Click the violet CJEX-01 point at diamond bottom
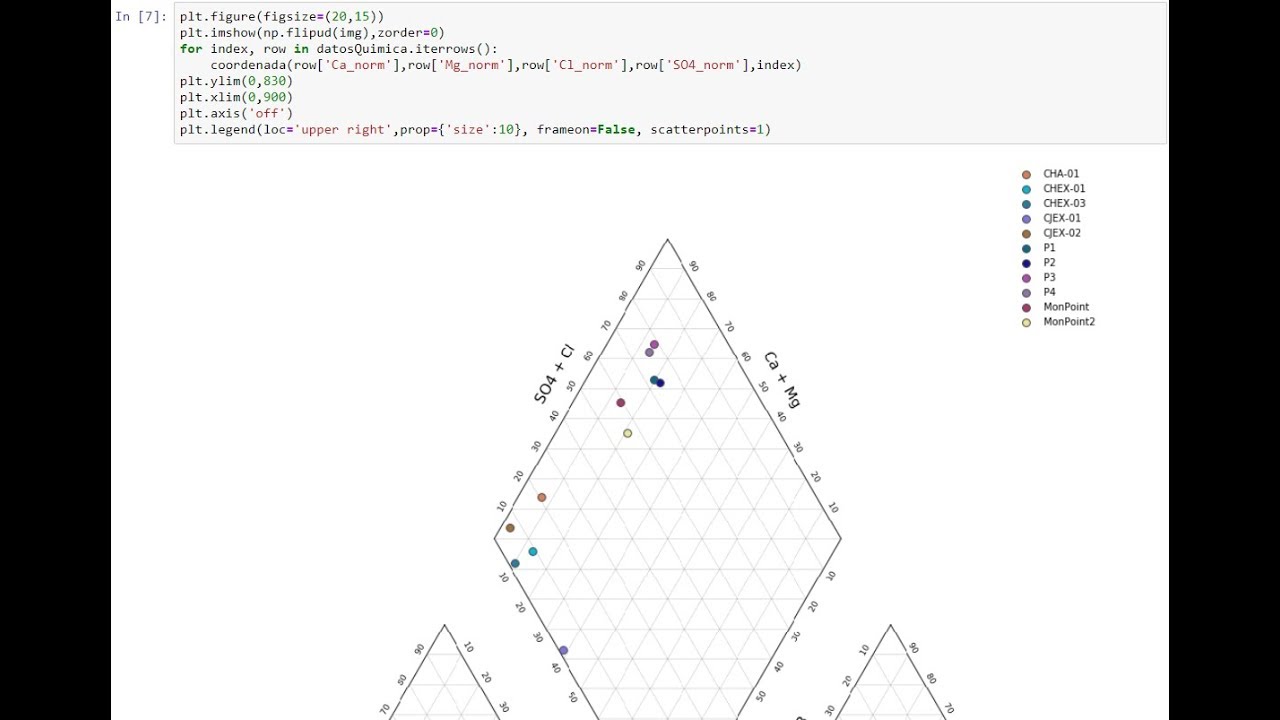Viewport: 1280px width, 720px height. pyautogui.click(x=563, y=651)
